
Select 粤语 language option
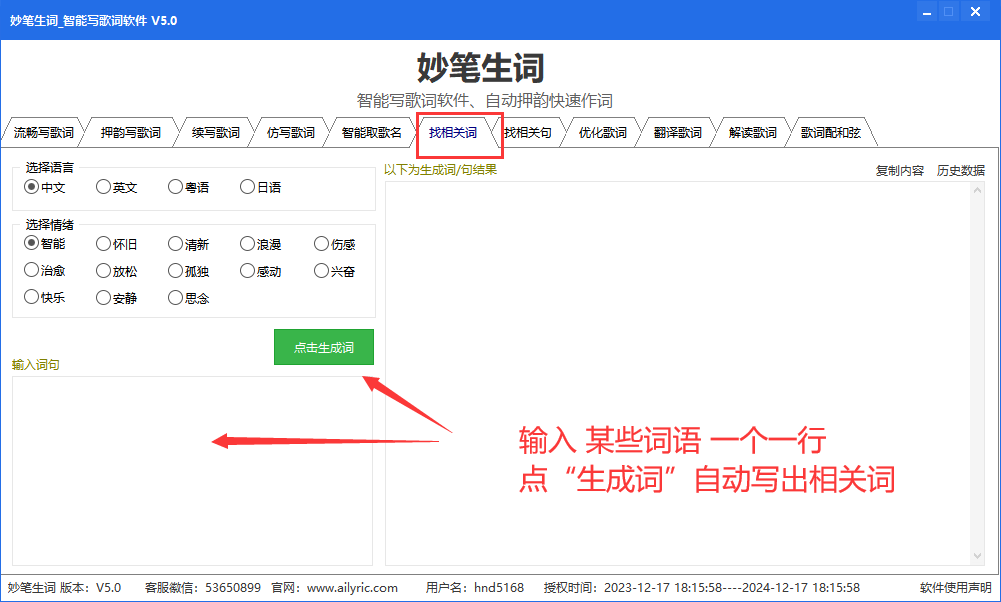point(188,187)
